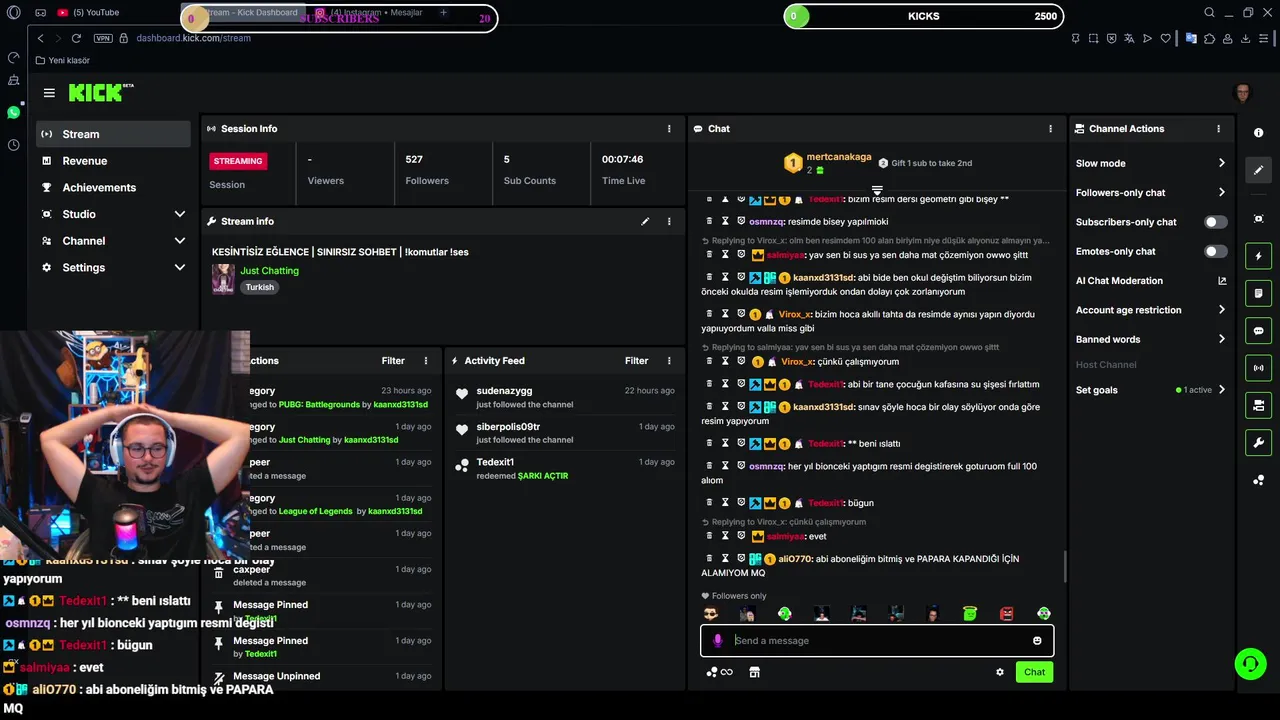
Task: Expand the Channel sidebar section
Action: point(180,241)
